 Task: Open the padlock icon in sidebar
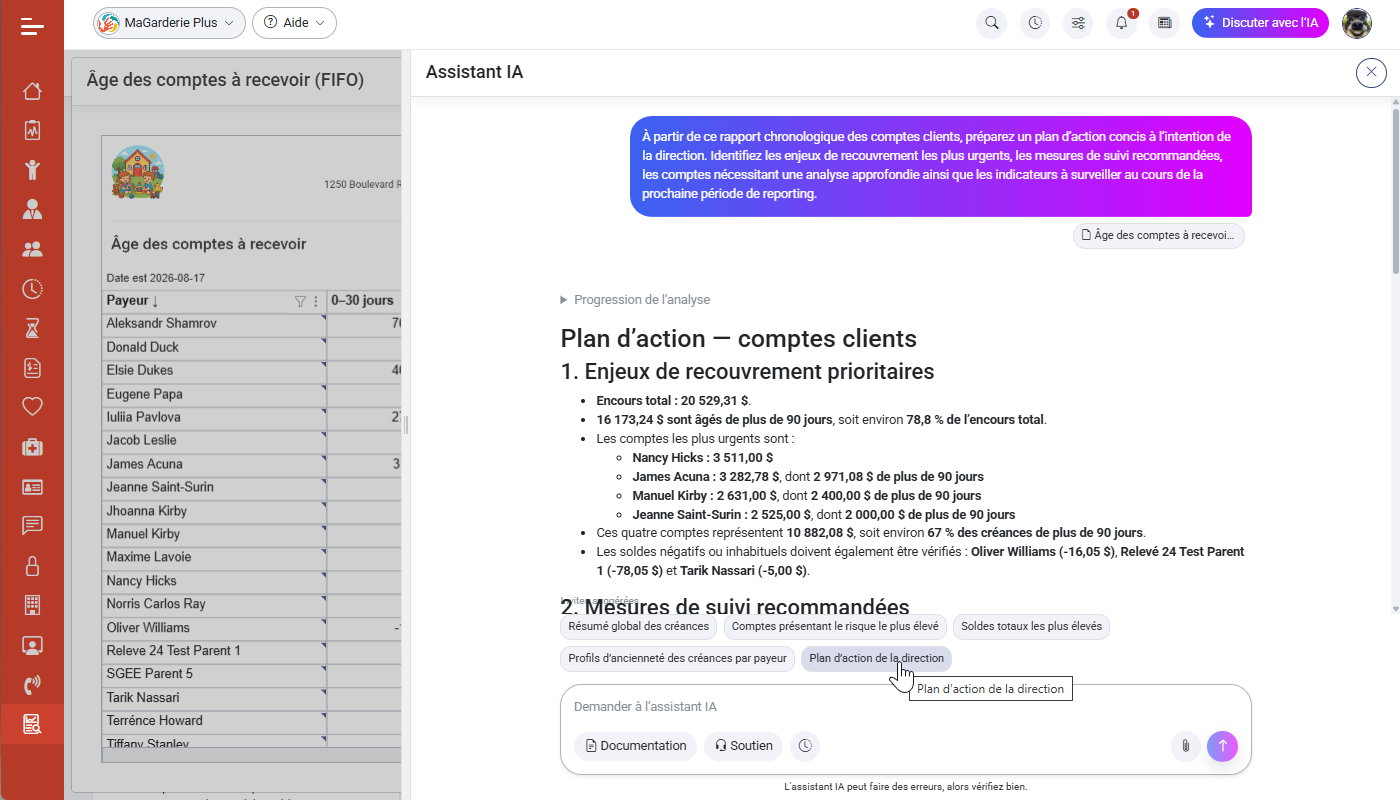click(32, 565)
